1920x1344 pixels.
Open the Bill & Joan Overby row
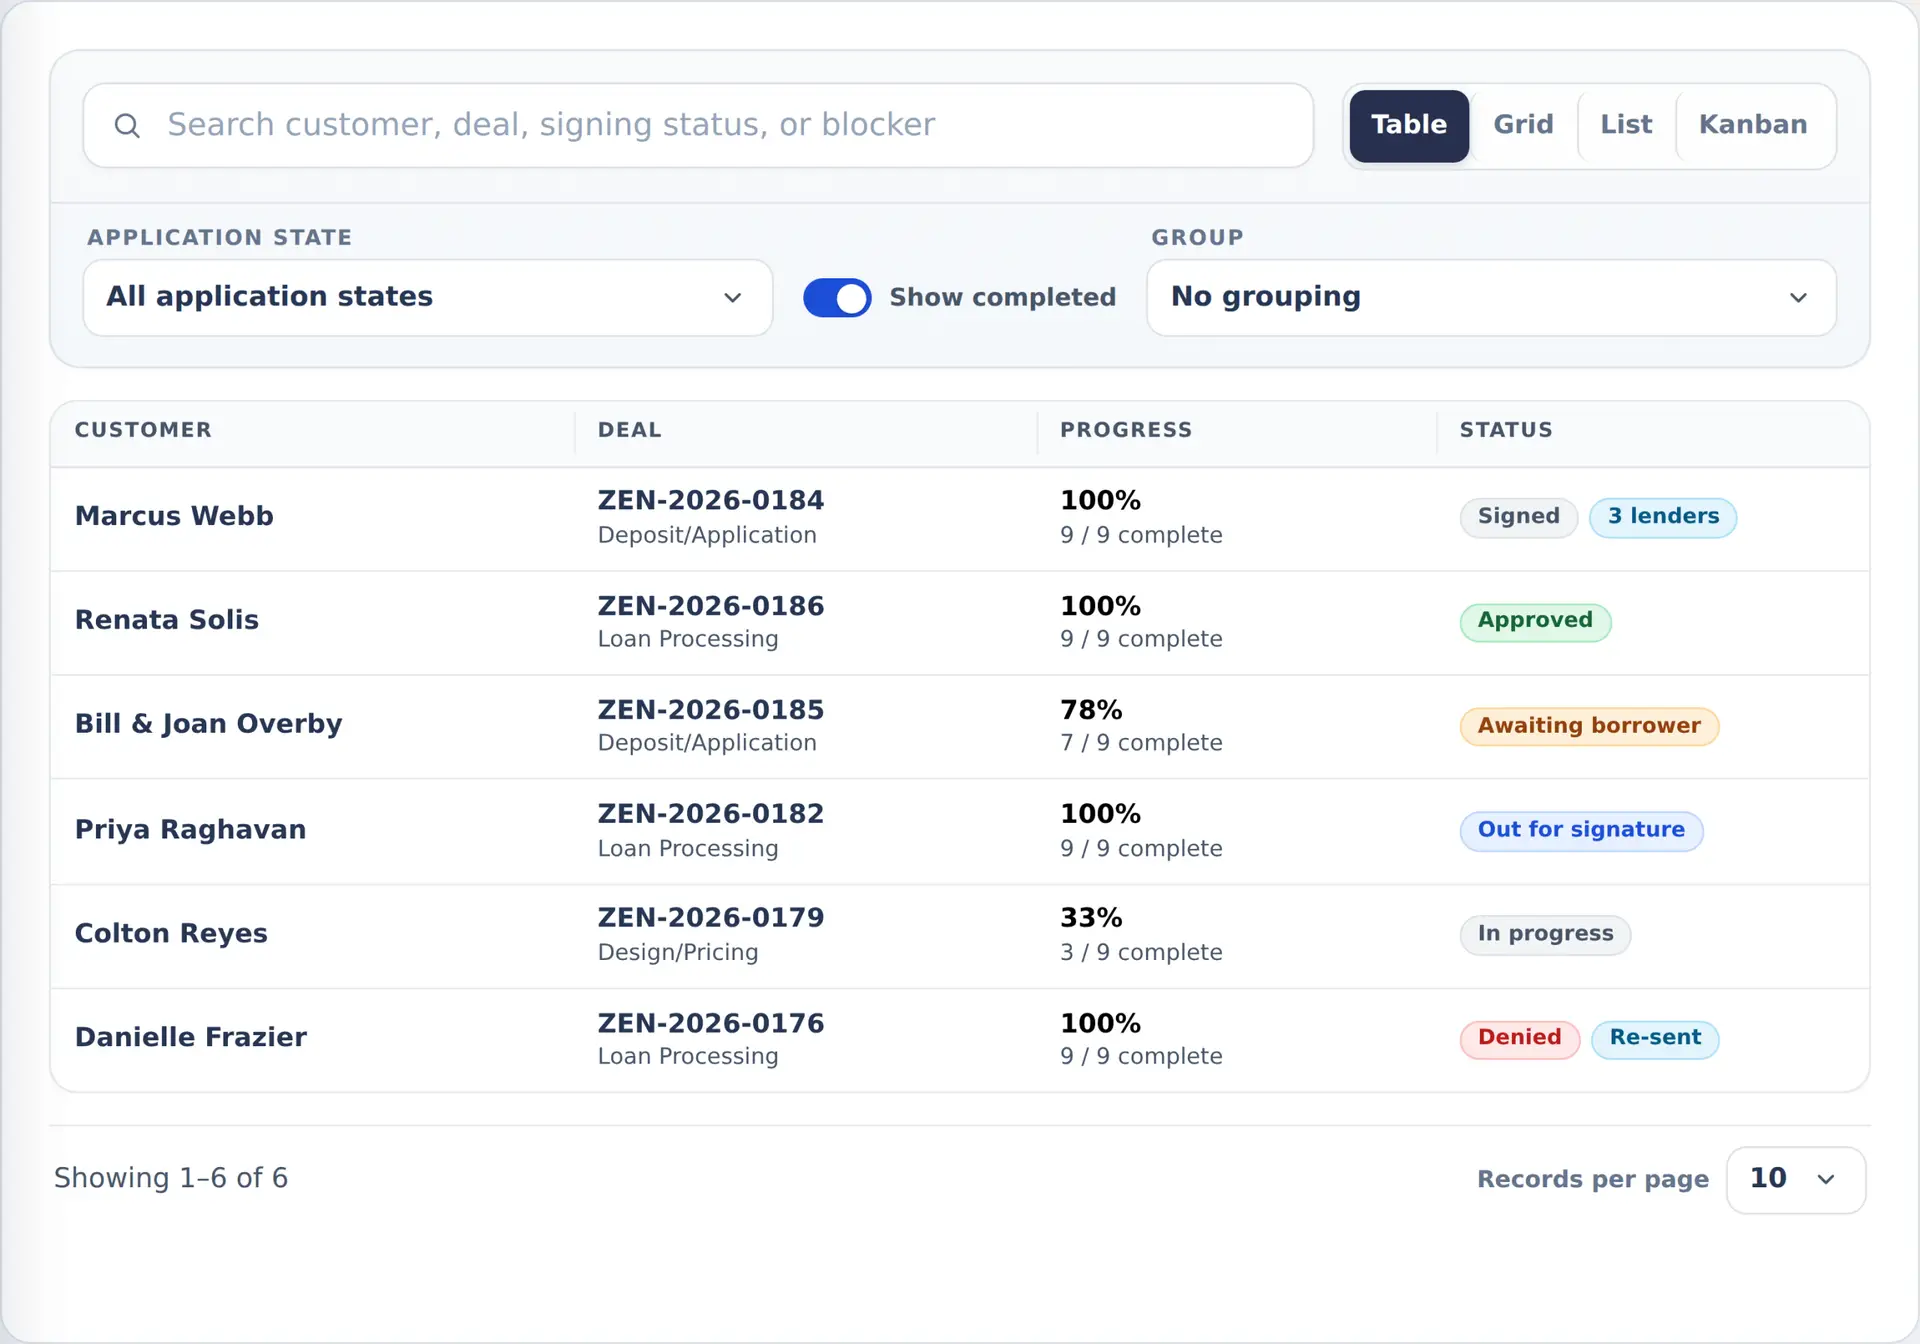coord(960,726)
